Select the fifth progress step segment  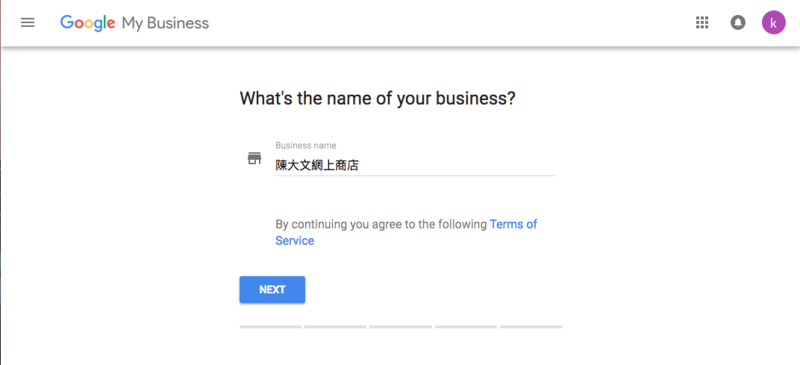531,326
